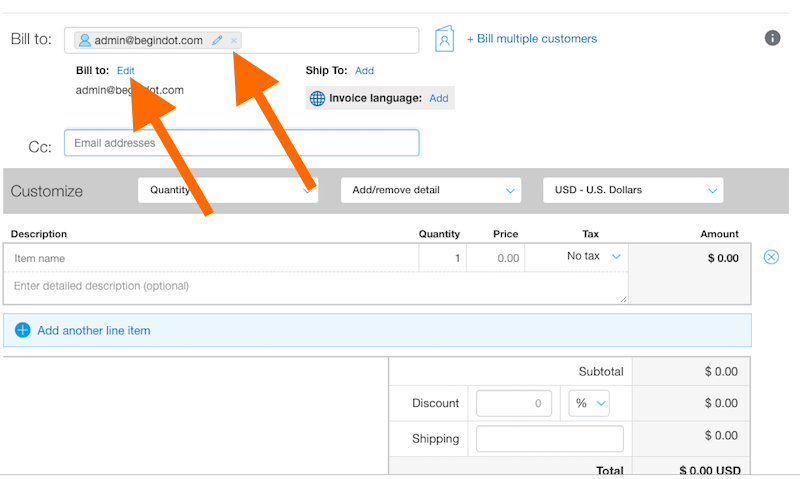Viewport: 800px width, 479px height.
Task: Click the Customize section label
Action: pos(46,191)
